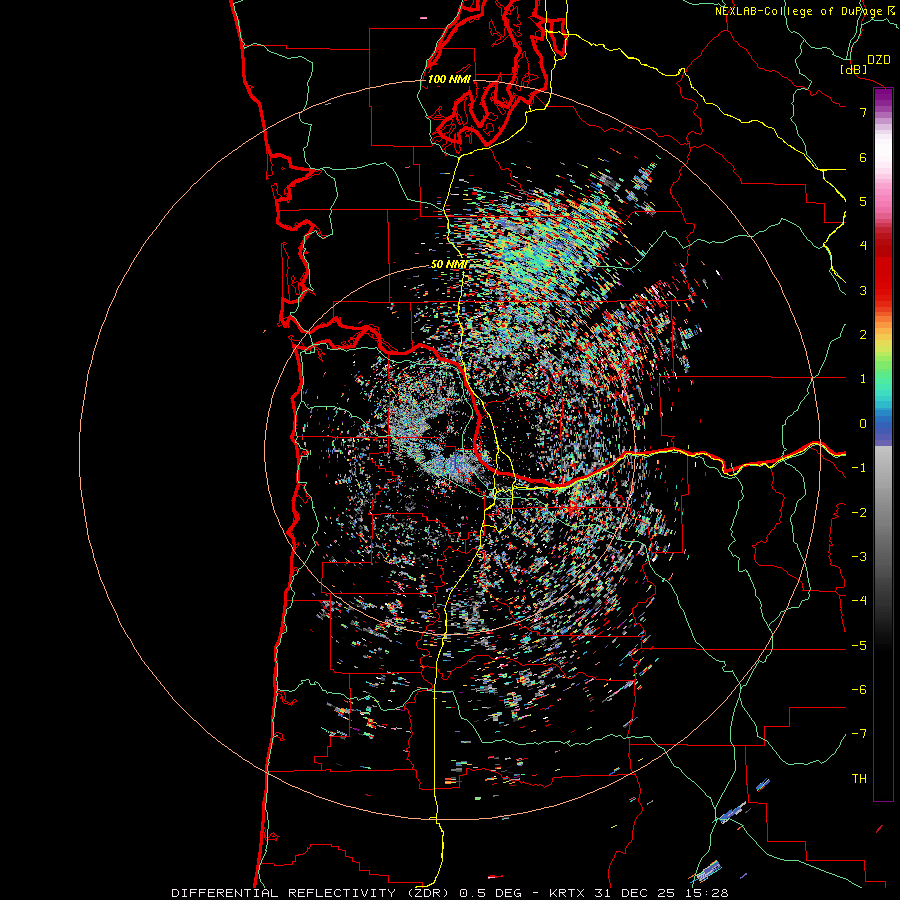Screen dimensions: 900x900
Task: Click the 6 value on color scale
Action: [863, 157]
